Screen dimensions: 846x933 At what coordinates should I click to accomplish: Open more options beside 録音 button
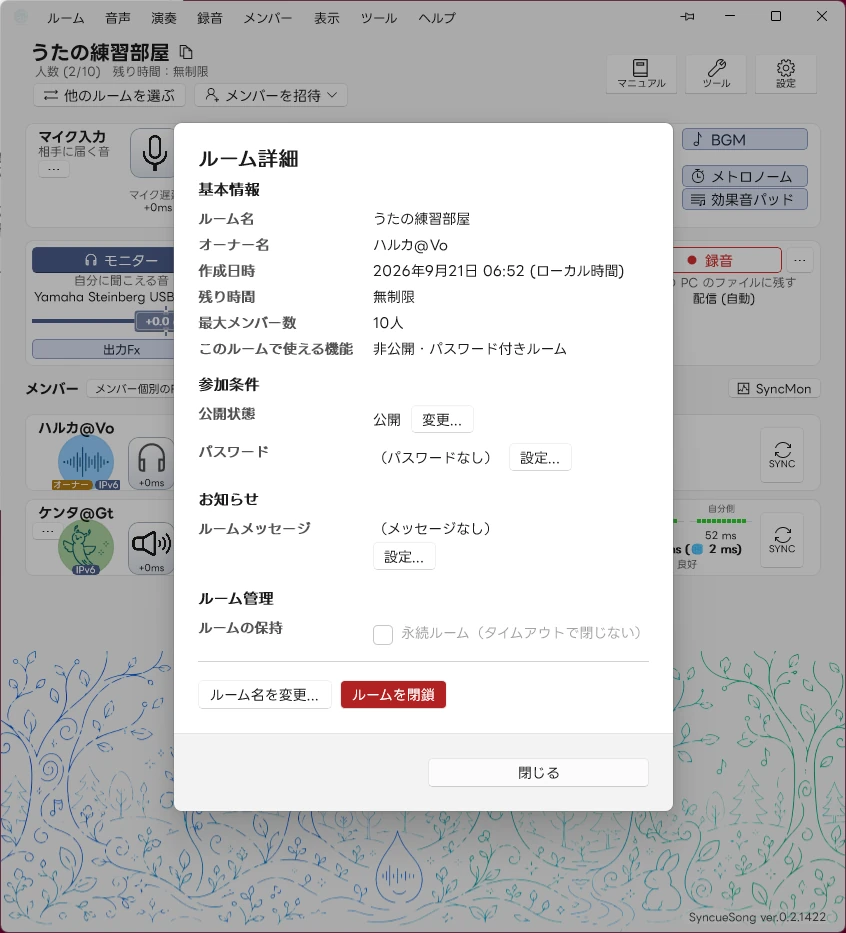800,260
